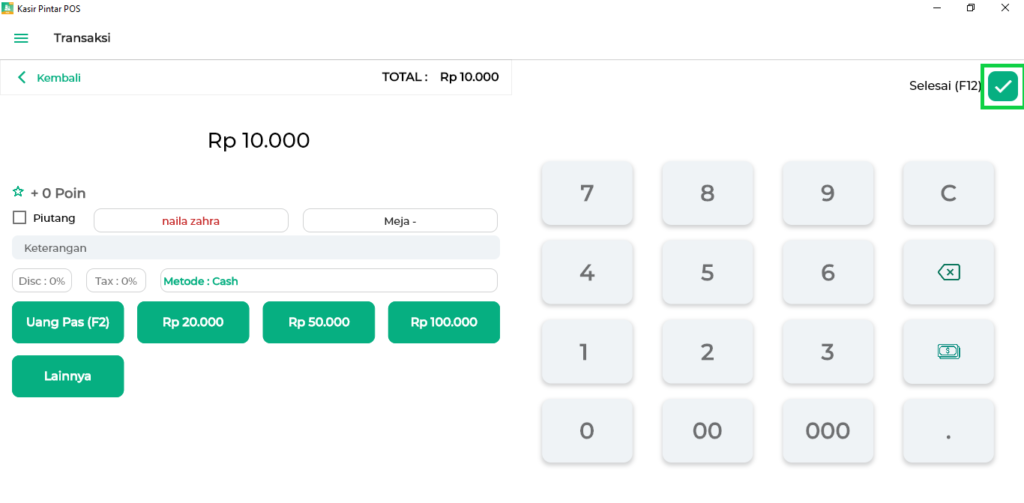1024x503 pixels.
Task: Open the hamburger navigation menu
Action: tap(21, 38)
